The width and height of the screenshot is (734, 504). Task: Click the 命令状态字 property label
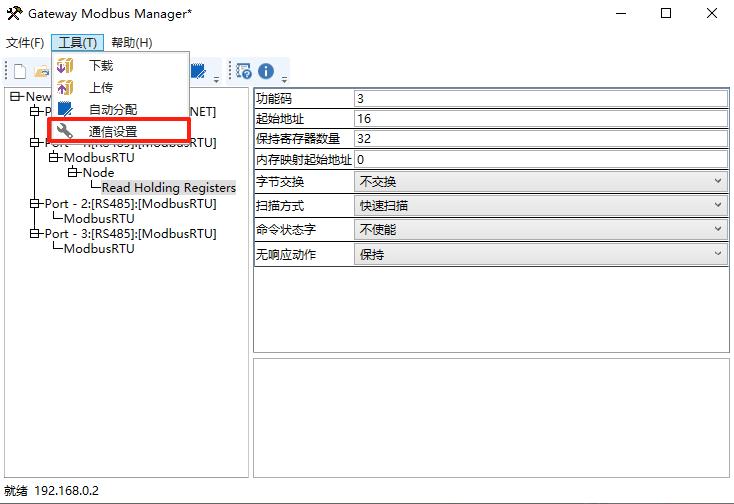286,230
